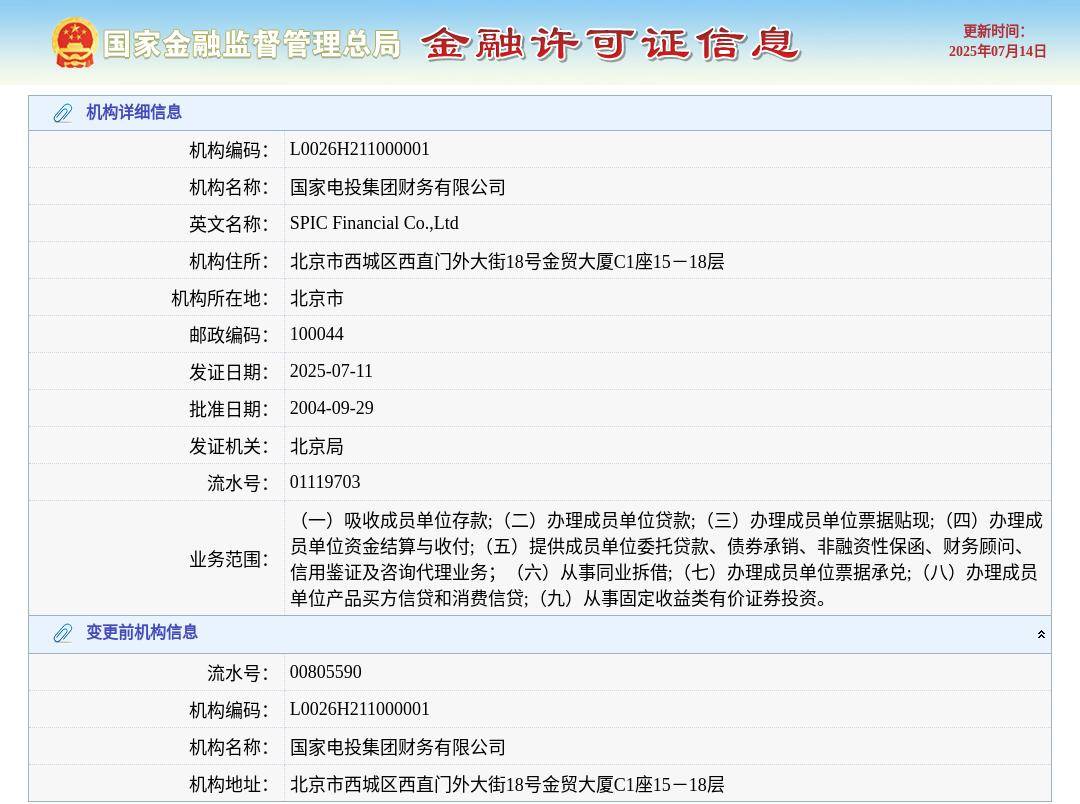
Task: Click the 机构地址 value in the 变更前 section
Action: point(507,784)
